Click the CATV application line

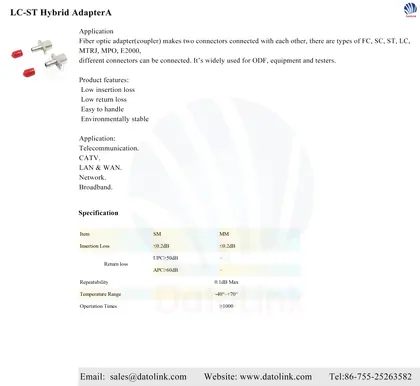point(89,158)
